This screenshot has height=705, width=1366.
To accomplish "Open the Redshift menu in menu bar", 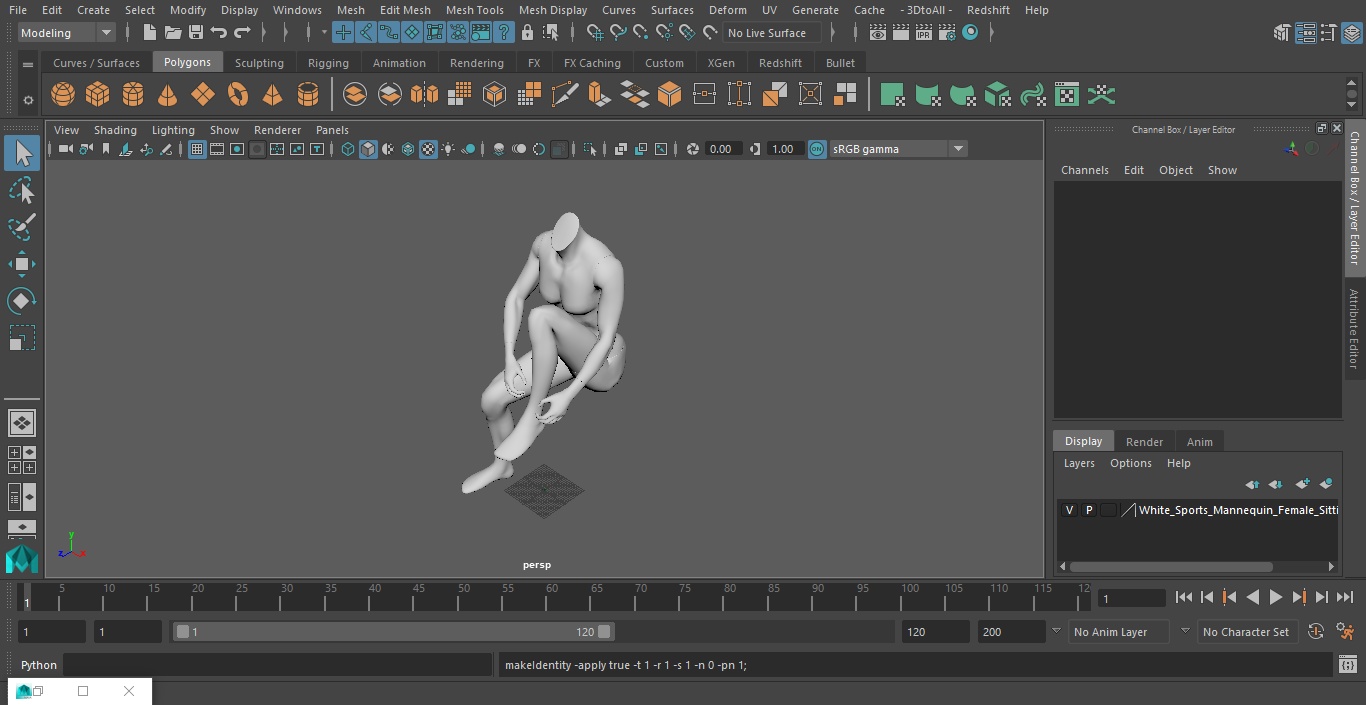I will [x=988, y=10].
